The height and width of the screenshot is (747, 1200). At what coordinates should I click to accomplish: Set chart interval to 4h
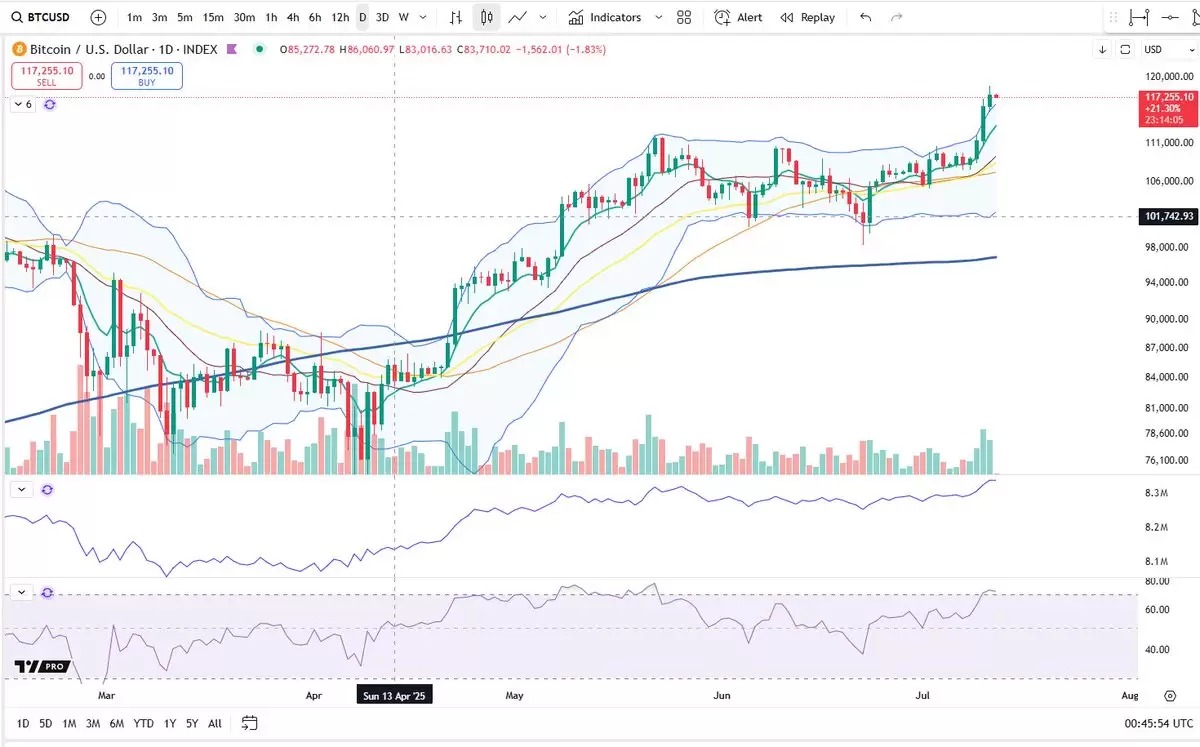click(292, 17)
